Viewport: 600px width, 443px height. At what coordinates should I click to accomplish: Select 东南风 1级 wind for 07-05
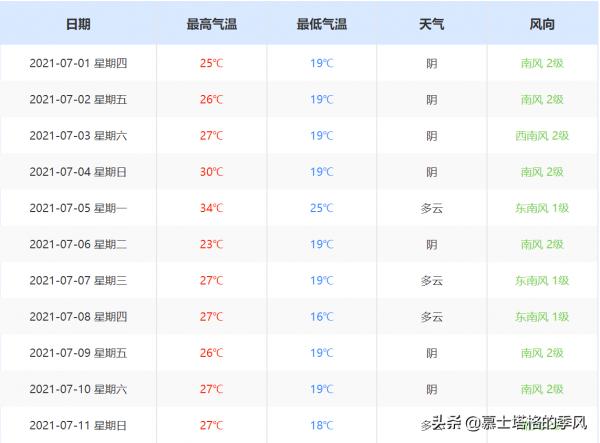(x=542, y=208)
